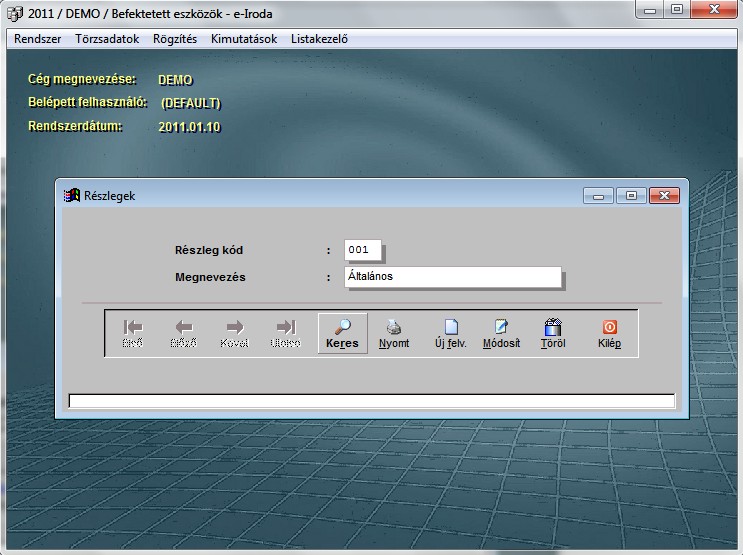The height and width of the screenshot is (555, 743).
Task: Click the Keres magnifying glass button
Action: click(342, 333)
